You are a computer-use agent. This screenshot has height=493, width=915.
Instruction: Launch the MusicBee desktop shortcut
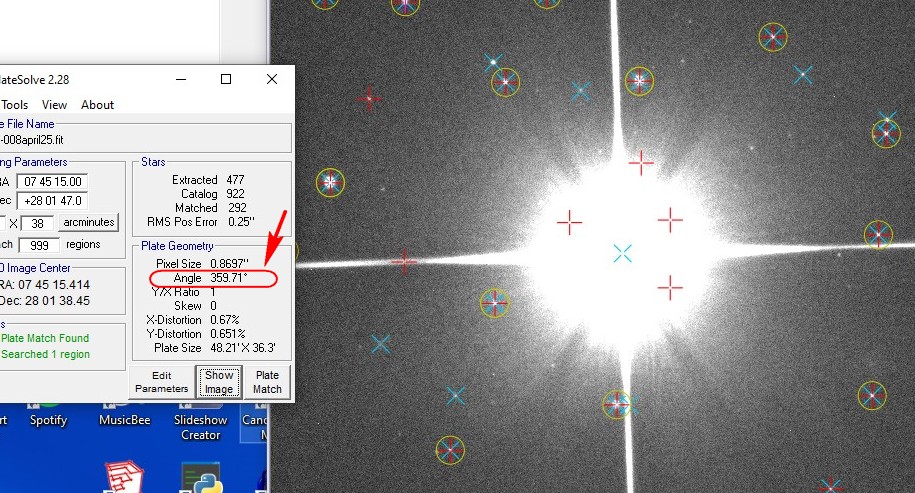[124, 421]
